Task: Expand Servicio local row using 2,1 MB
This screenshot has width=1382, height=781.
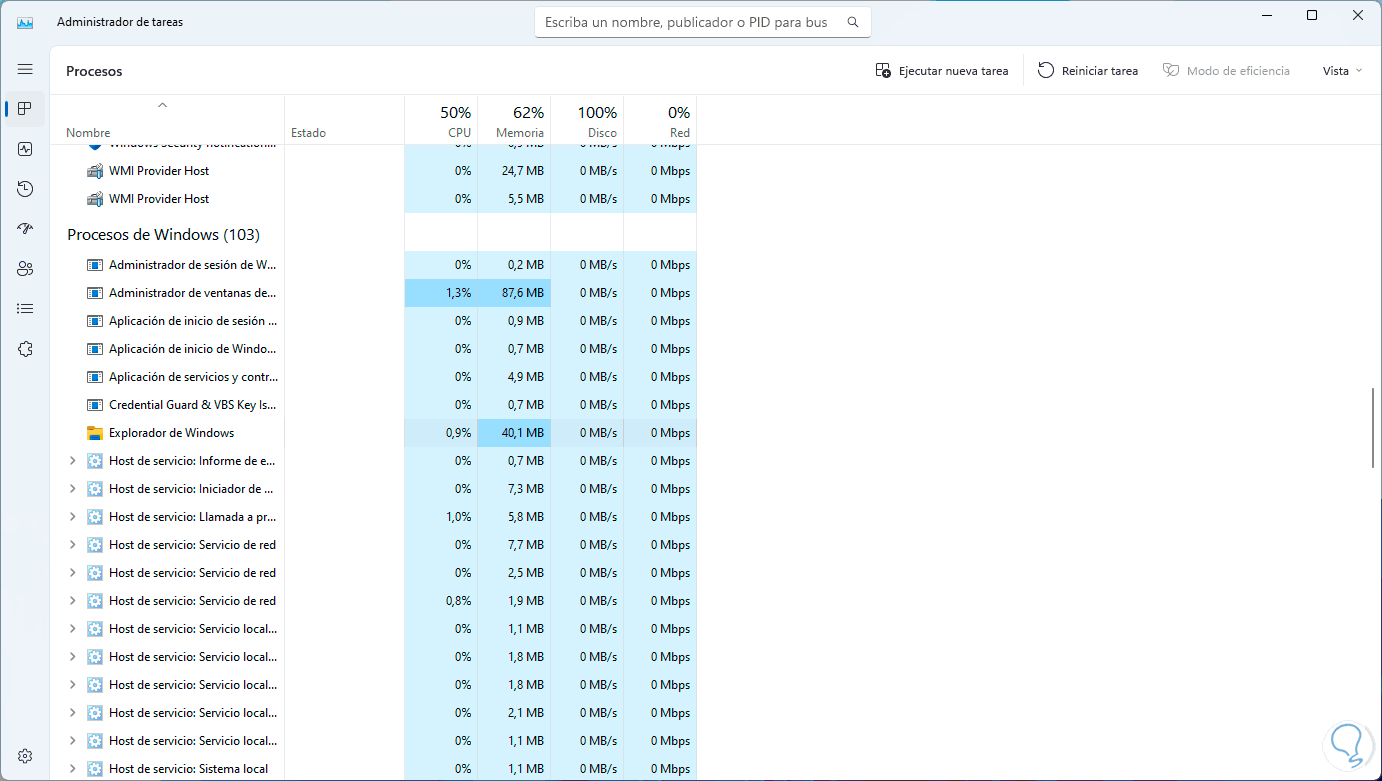Action: point(72,713)
